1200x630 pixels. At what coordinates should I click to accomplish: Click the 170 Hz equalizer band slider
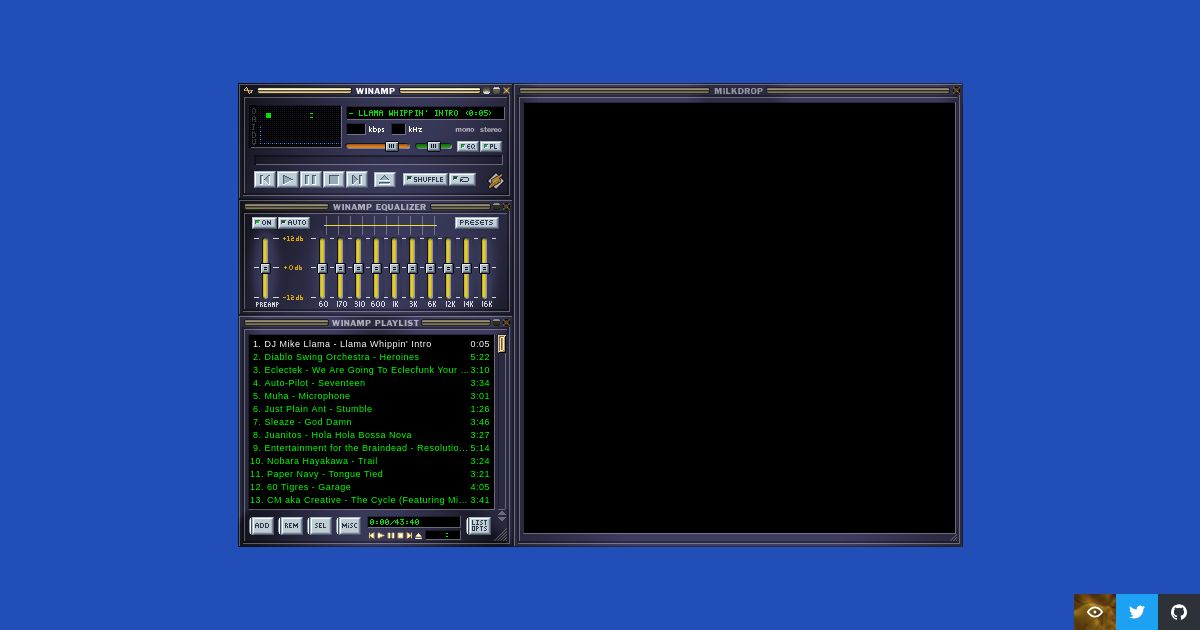tap(340, 268)
